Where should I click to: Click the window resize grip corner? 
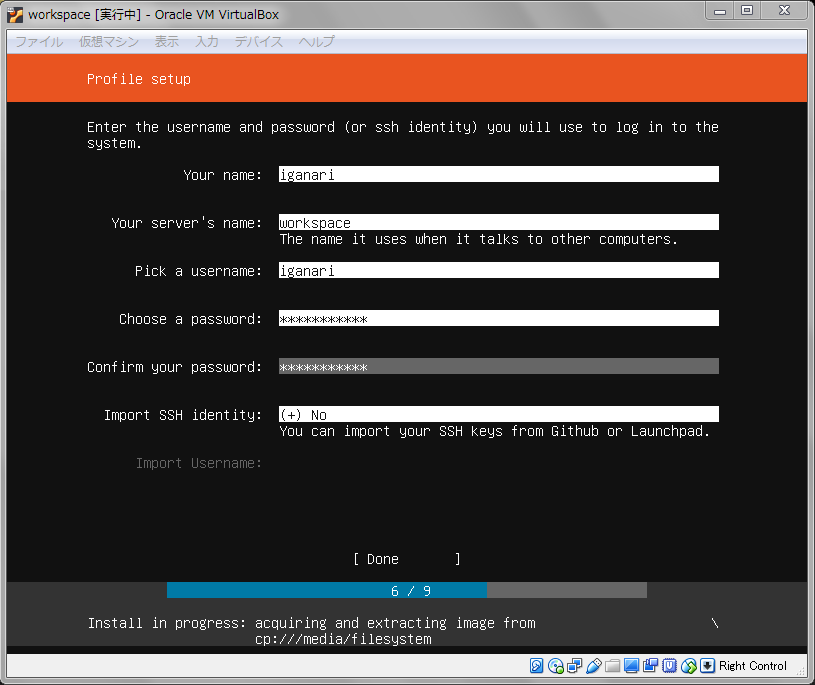[802, 671]
